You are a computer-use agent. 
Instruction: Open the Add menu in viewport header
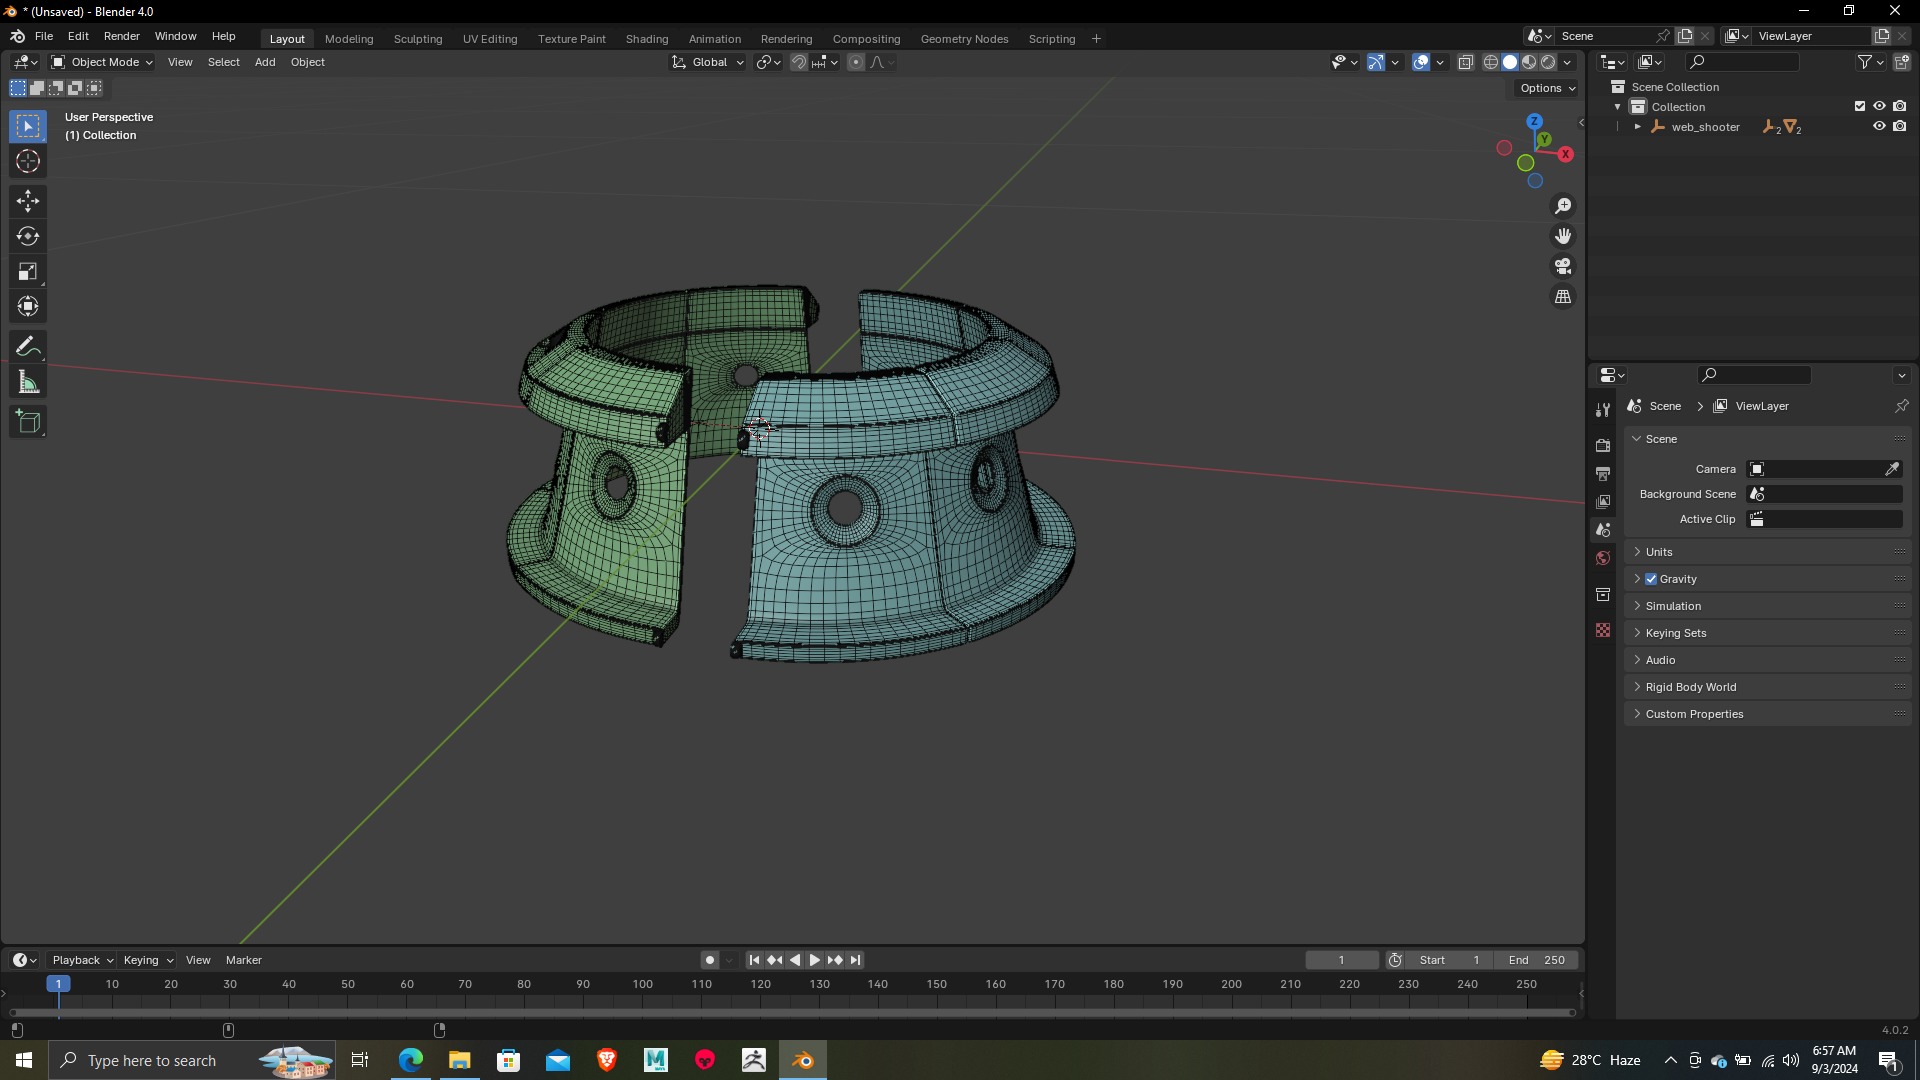click(265, 62)
